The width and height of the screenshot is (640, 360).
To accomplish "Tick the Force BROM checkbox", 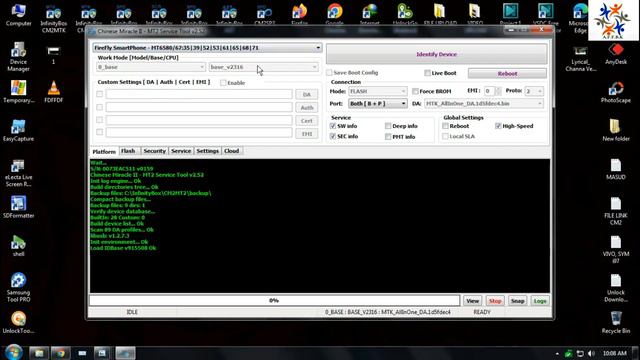I will [x=415, y=91].
